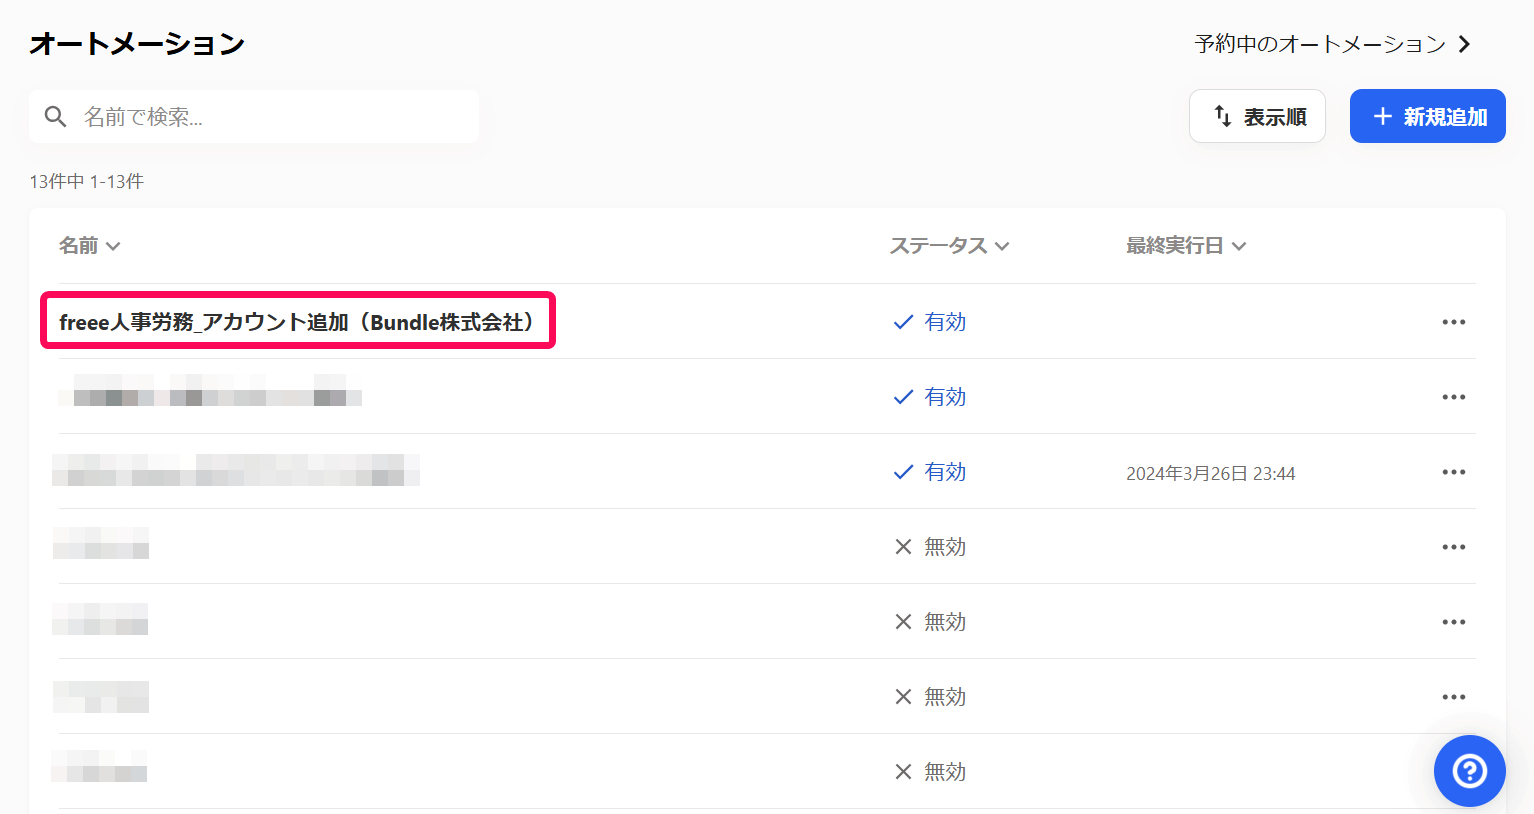Click the ellipsis icon on the freee人事労務 row
The width and height of the screenshot is (1534, 814).
(1453, 321)
